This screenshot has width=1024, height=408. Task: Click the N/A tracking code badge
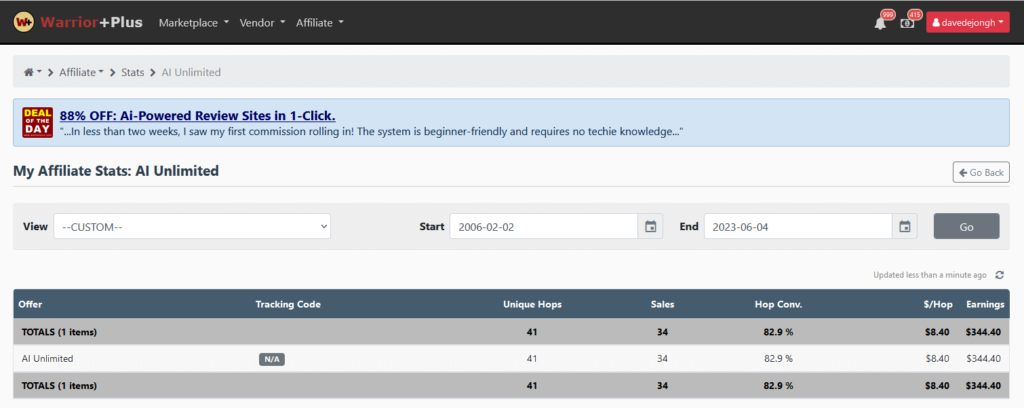[272, 359]
